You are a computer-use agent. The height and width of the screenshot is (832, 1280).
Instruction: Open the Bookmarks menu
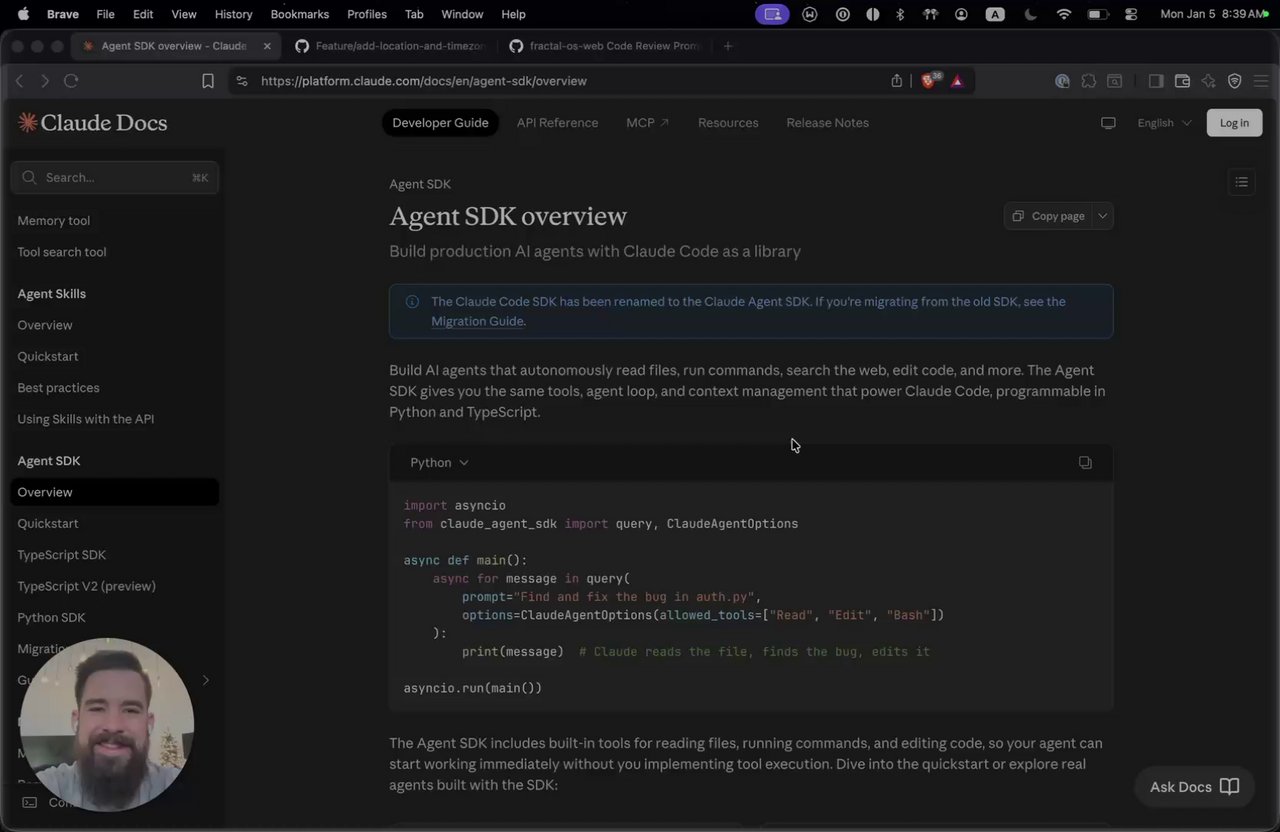[299, 14]
